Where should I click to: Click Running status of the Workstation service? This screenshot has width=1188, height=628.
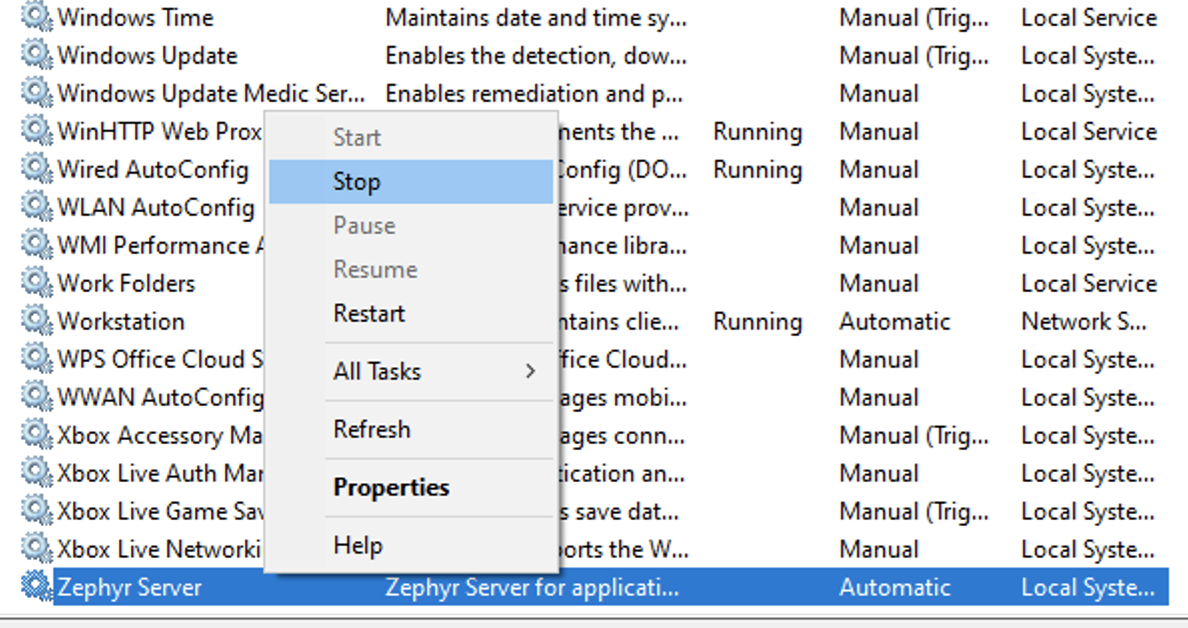(757, 321)
